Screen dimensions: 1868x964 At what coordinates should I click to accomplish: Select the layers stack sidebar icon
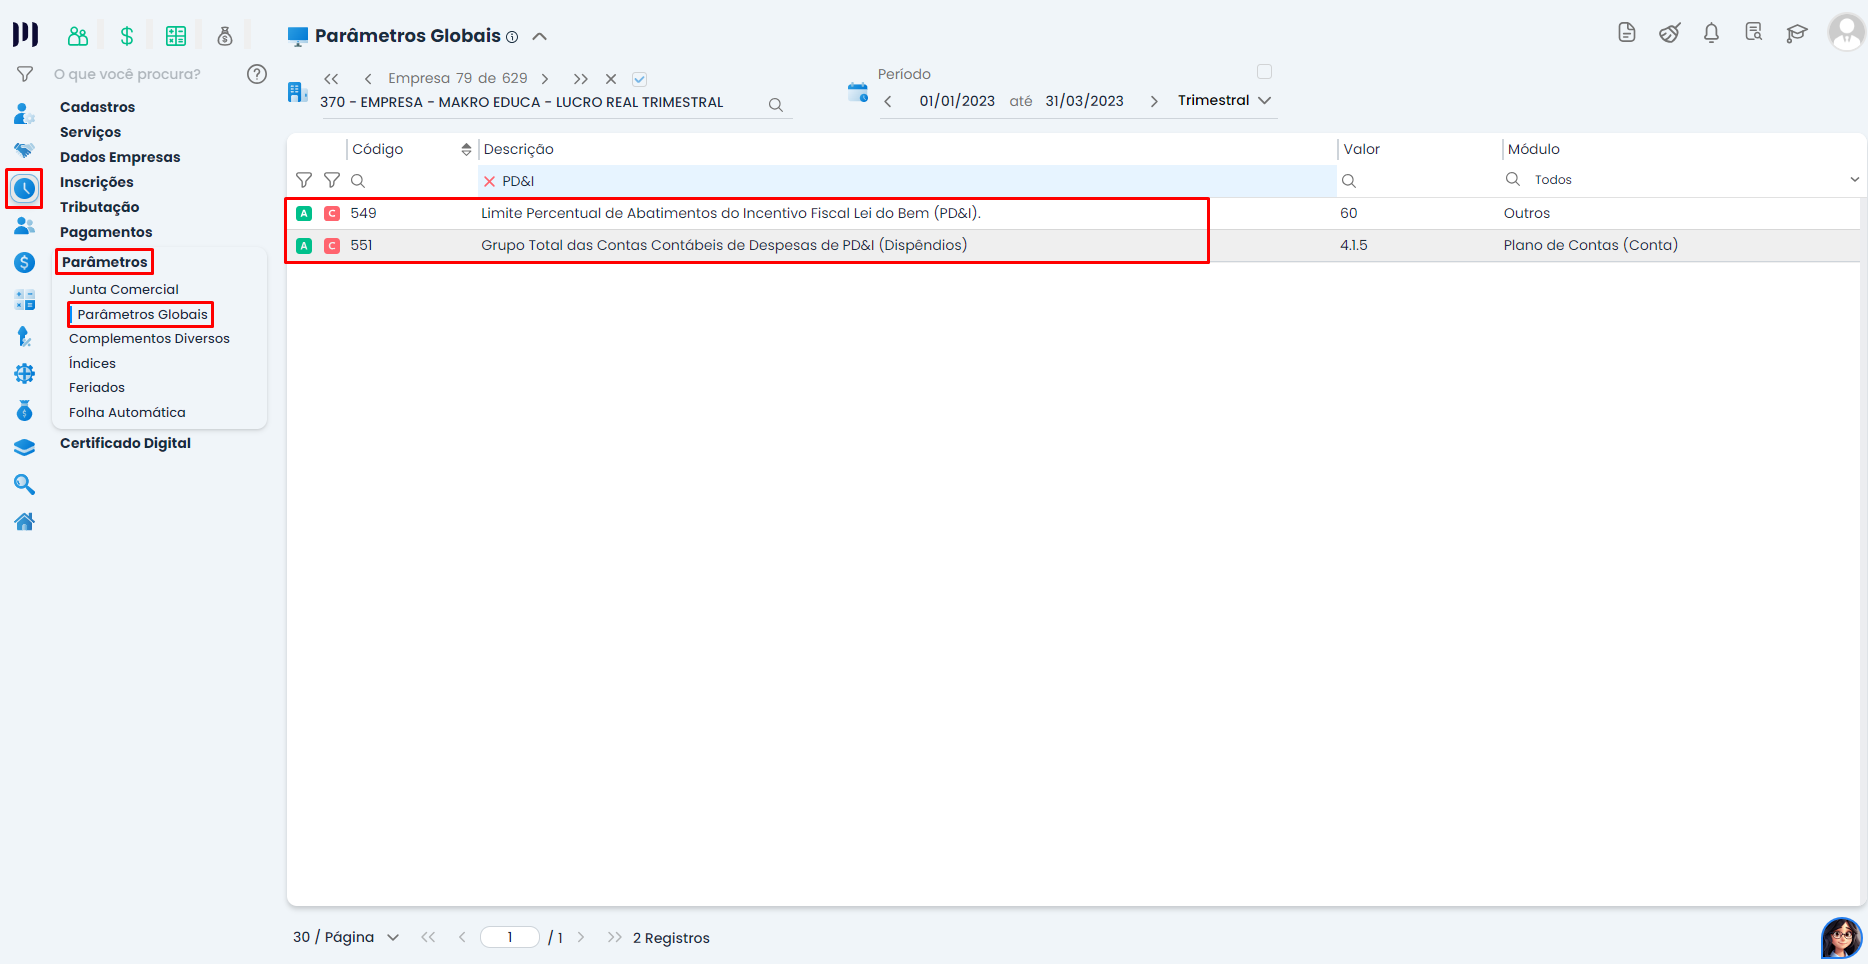click(x=24, y=447)
